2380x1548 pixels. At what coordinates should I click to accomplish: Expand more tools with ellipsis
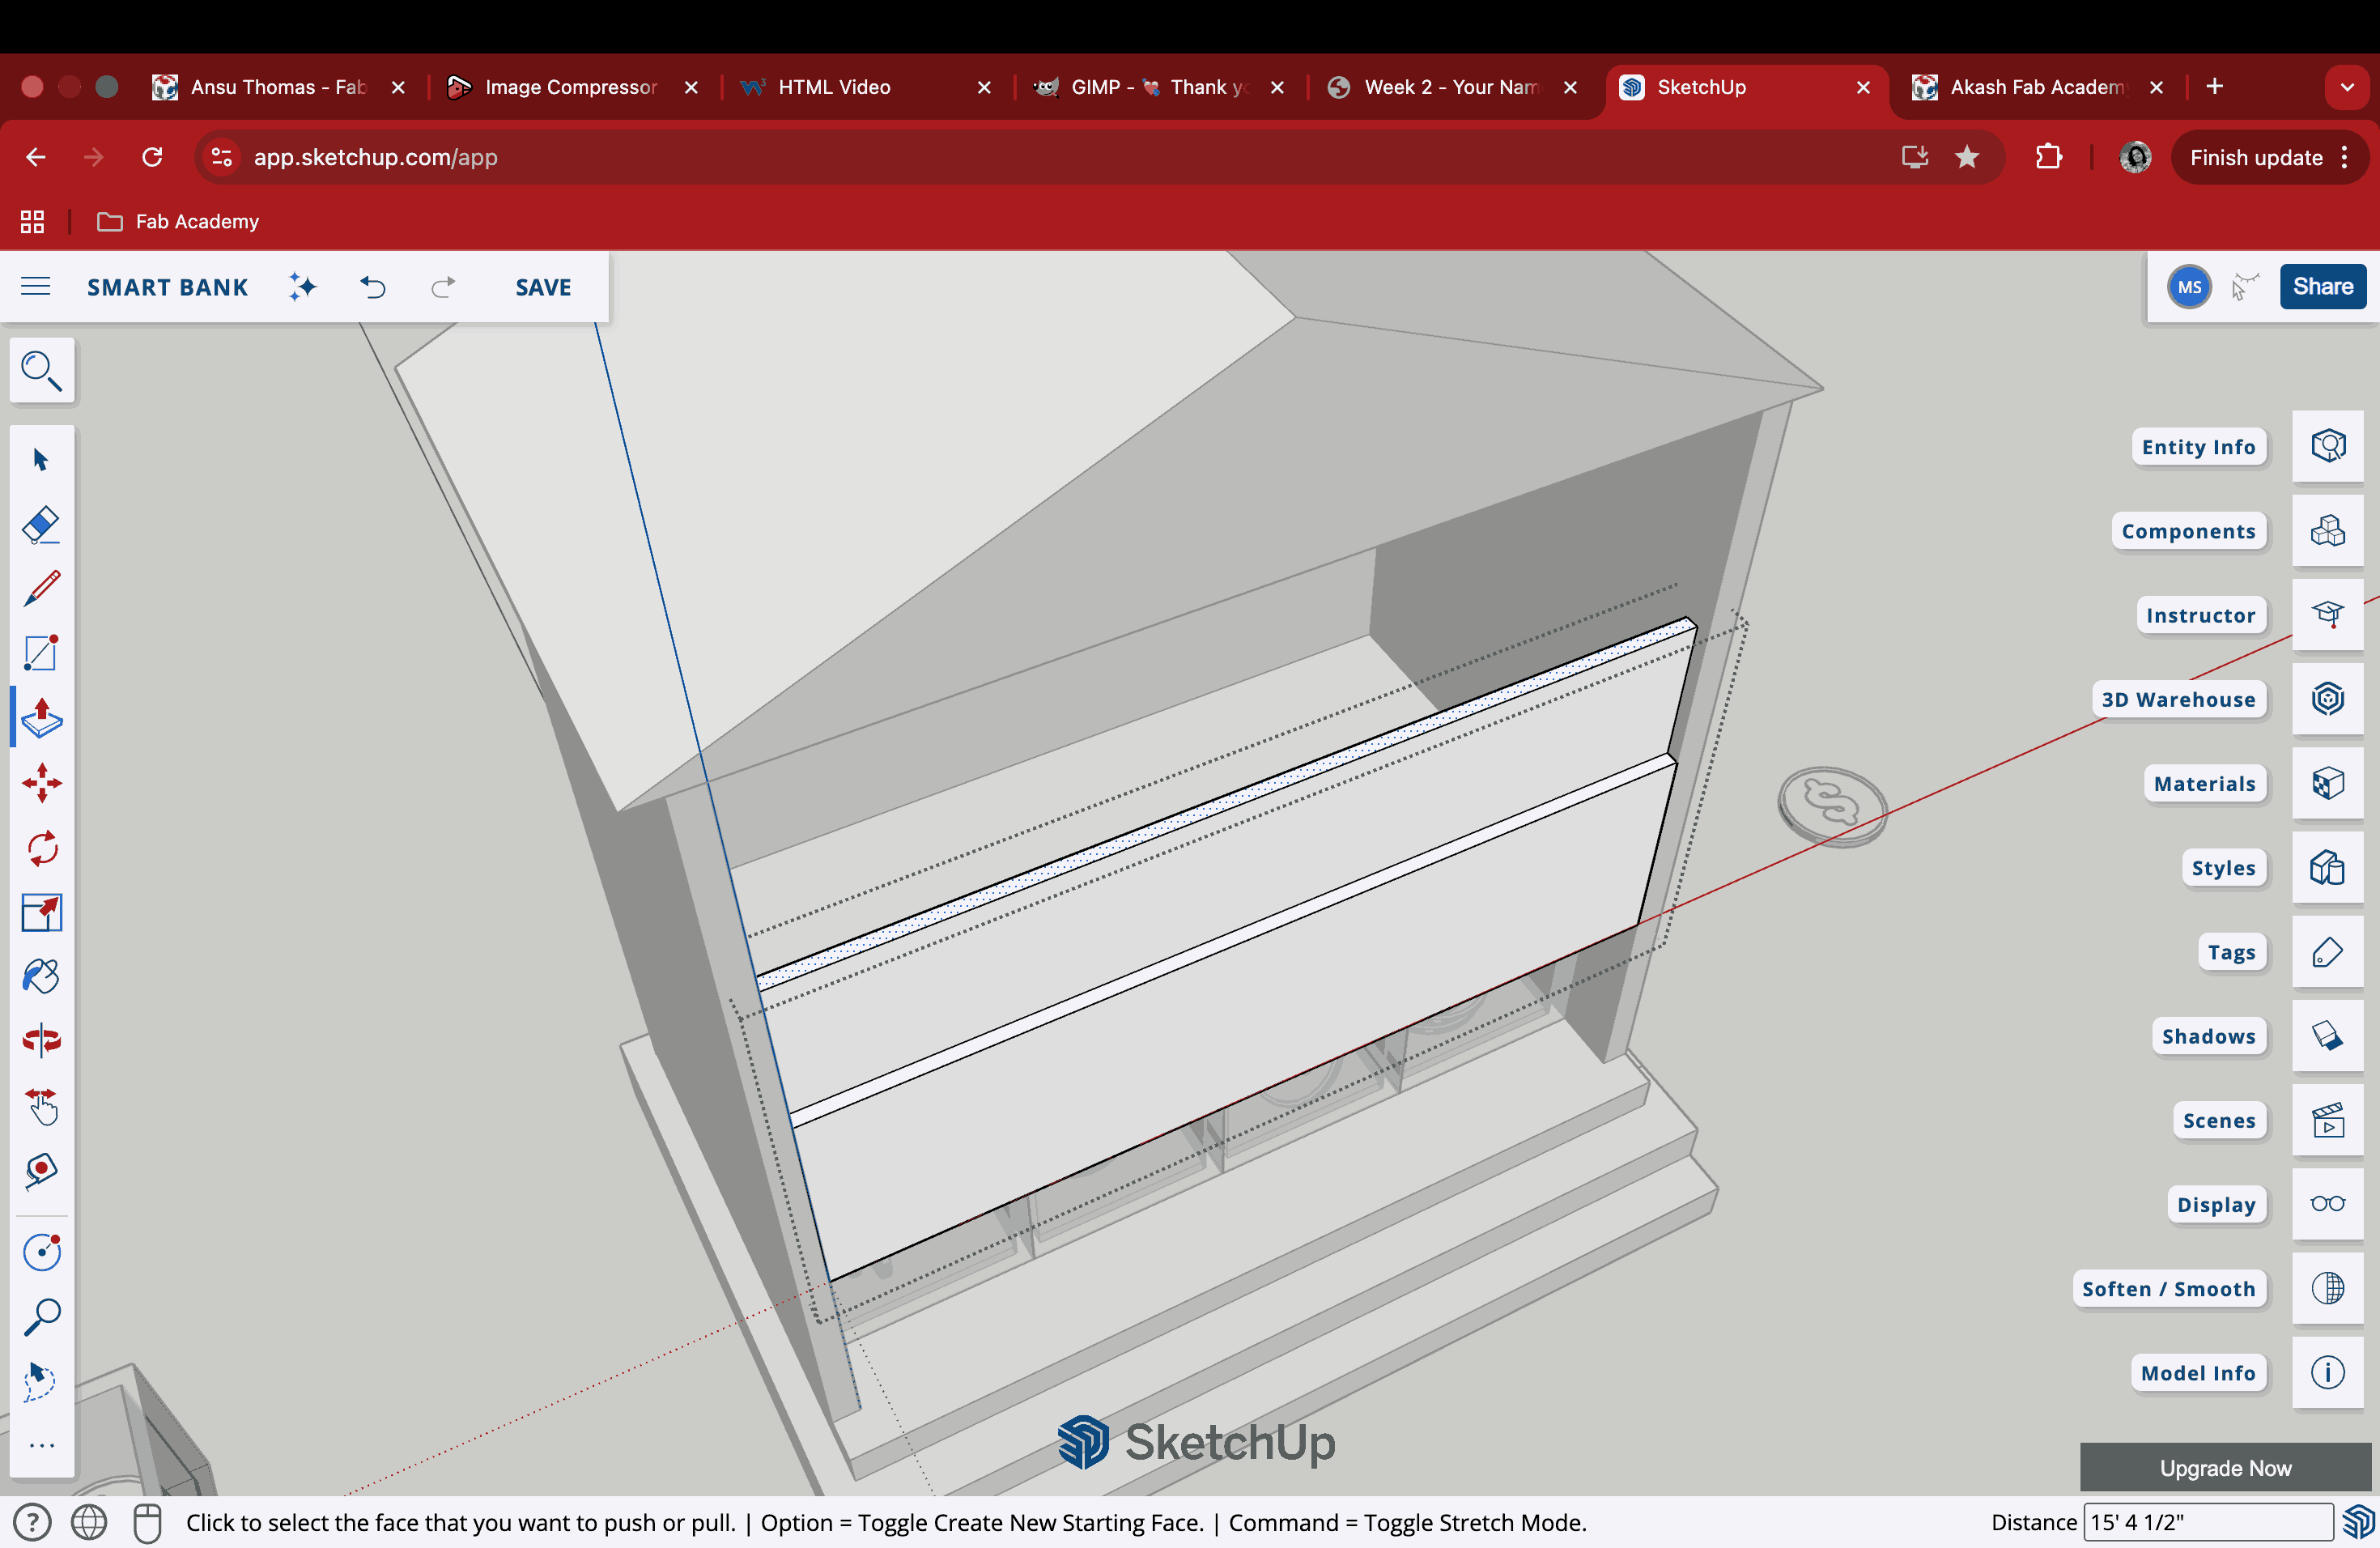coord(41,1446)
